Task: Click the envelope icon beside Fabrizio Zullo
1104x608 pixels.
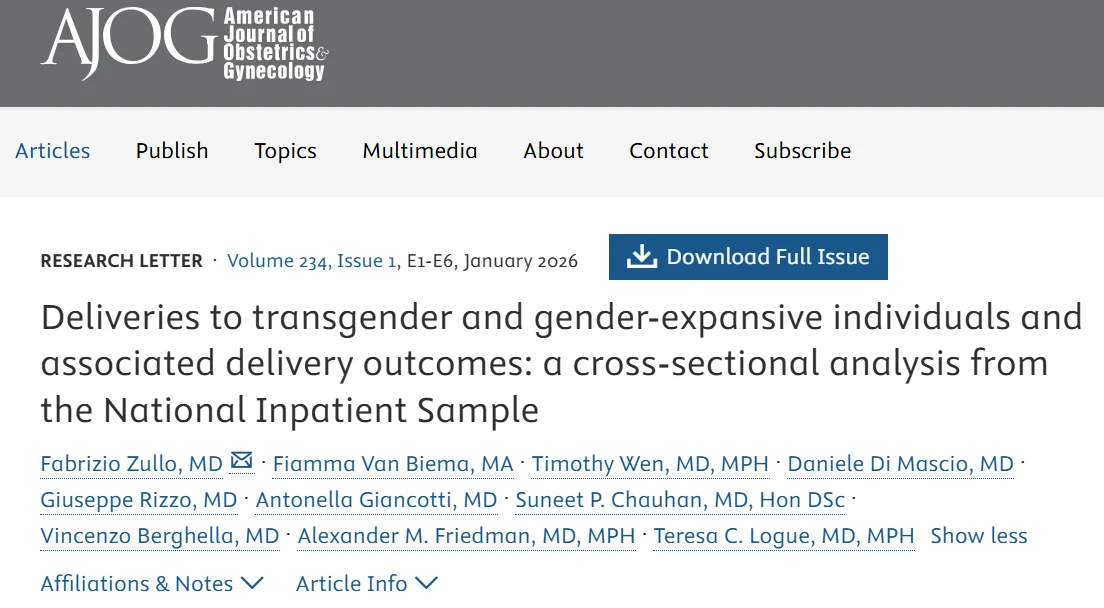Action: click(x=242, y=461)
